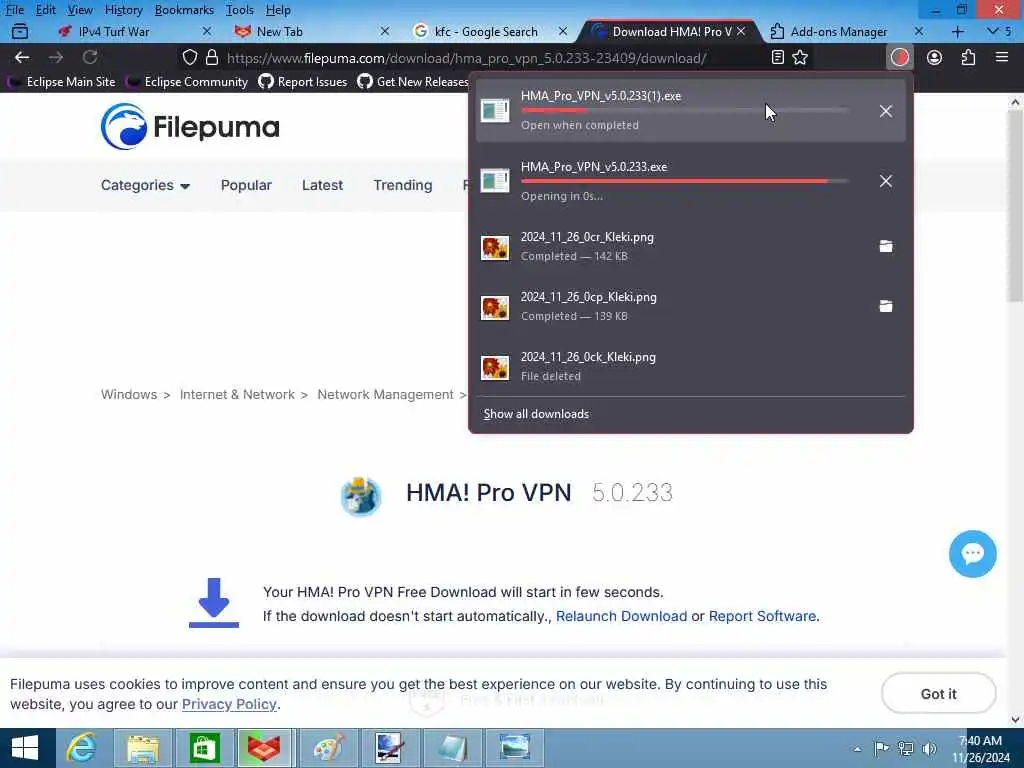Click Internet & Network breadcrumb
The width and height of the screenshot is (1024, 768).
[237, 394]
